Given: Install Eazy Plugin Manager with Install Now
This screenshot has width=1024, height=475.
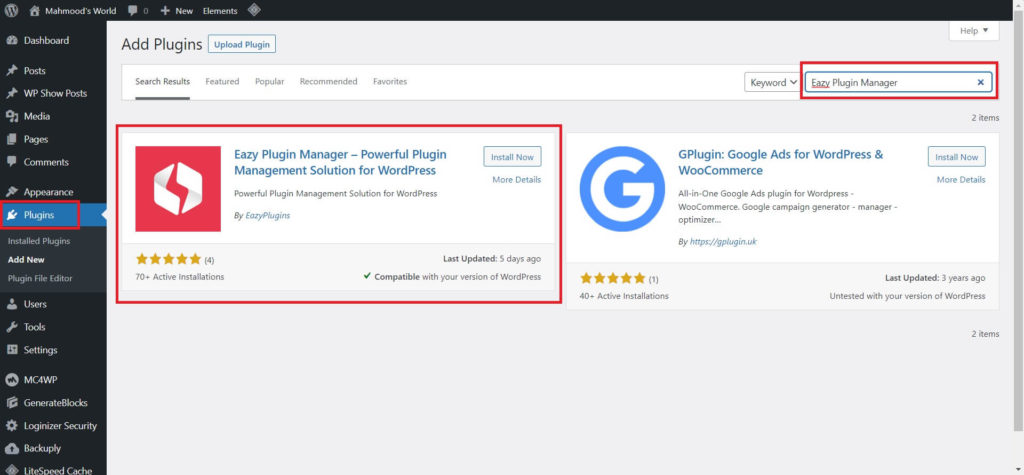Looking at the screenshot, I should pos(513,157).
